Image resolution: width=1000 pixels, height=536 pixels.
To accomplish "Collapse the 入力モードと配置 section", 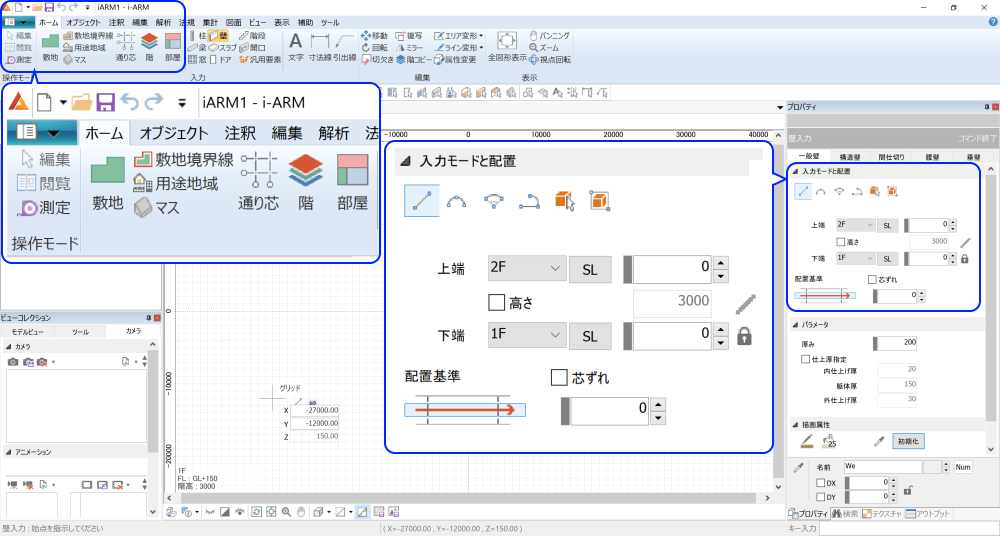I will coord(795,172).
